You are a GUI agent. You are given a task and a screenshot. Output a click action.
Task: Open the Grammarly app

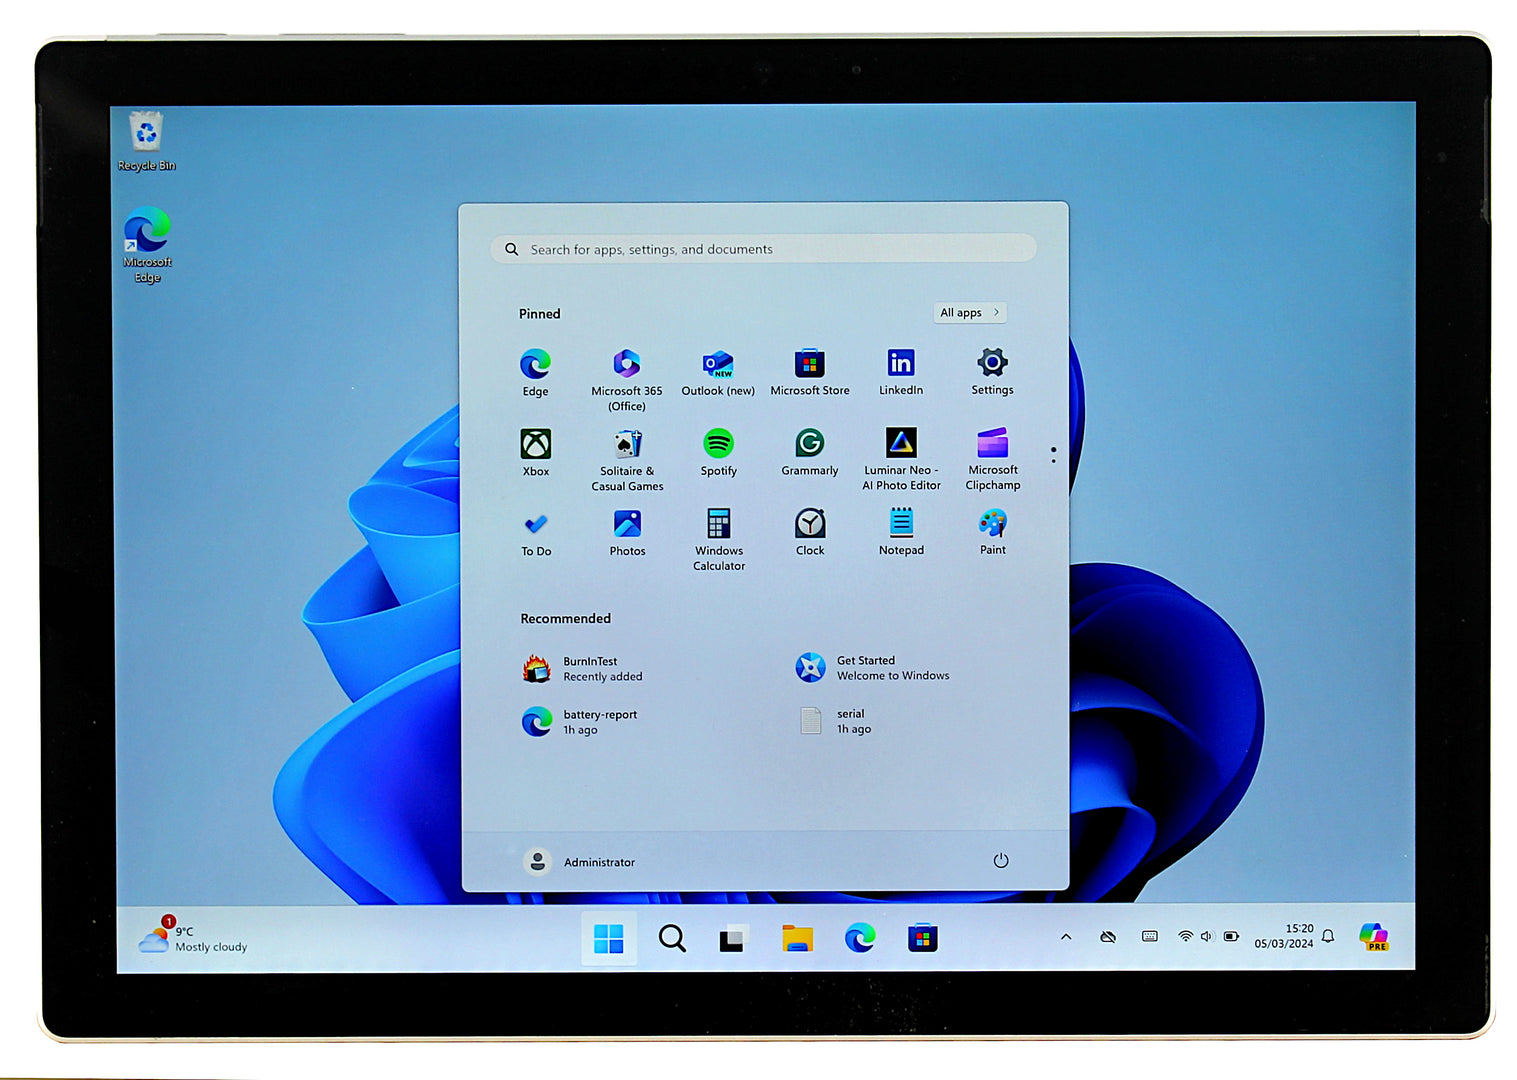809,445
